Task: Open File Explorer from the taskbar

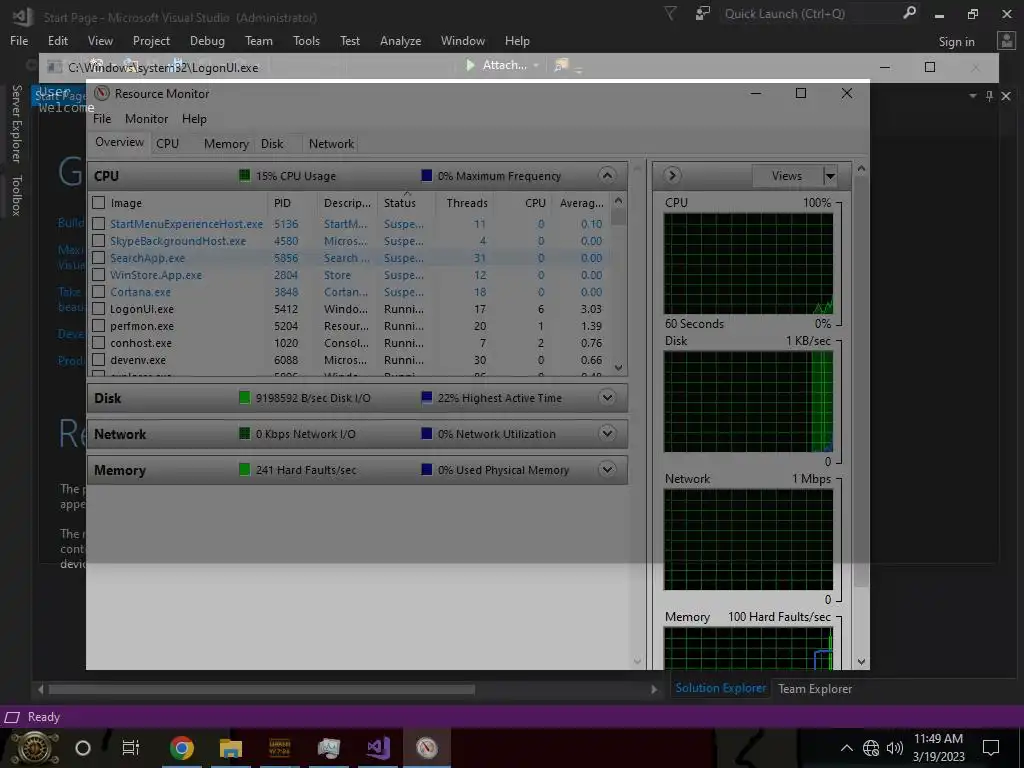Action: (x=231, y=748)
